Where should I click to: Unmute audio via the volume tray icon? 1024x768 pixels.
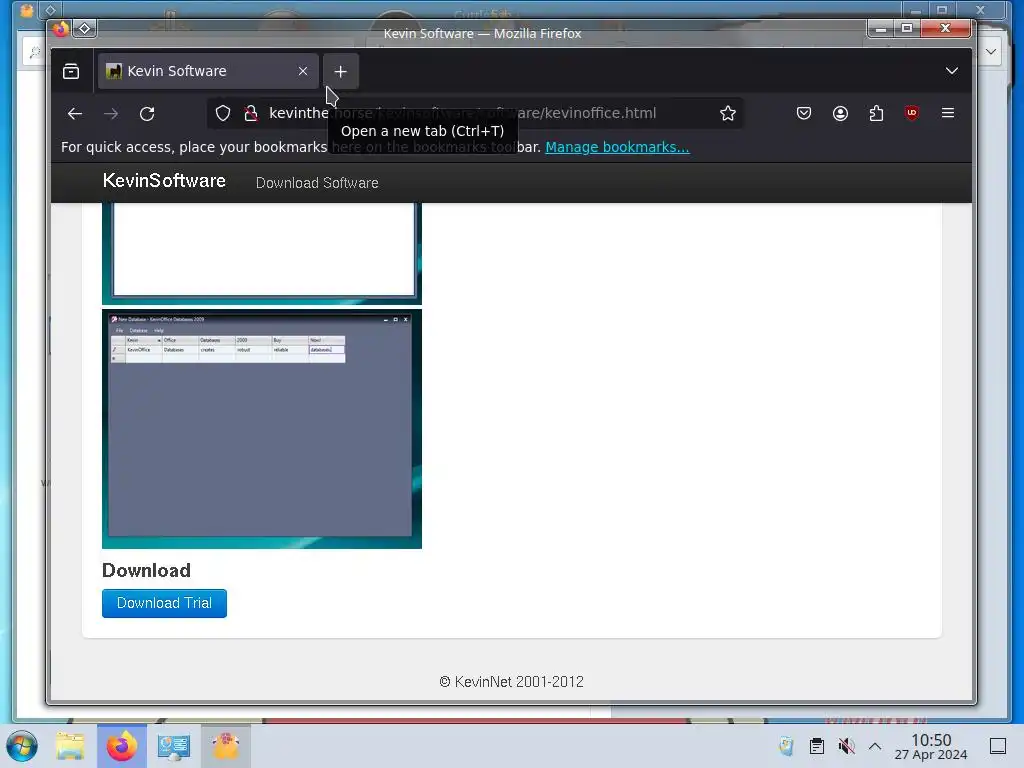(x=846, y=746)
